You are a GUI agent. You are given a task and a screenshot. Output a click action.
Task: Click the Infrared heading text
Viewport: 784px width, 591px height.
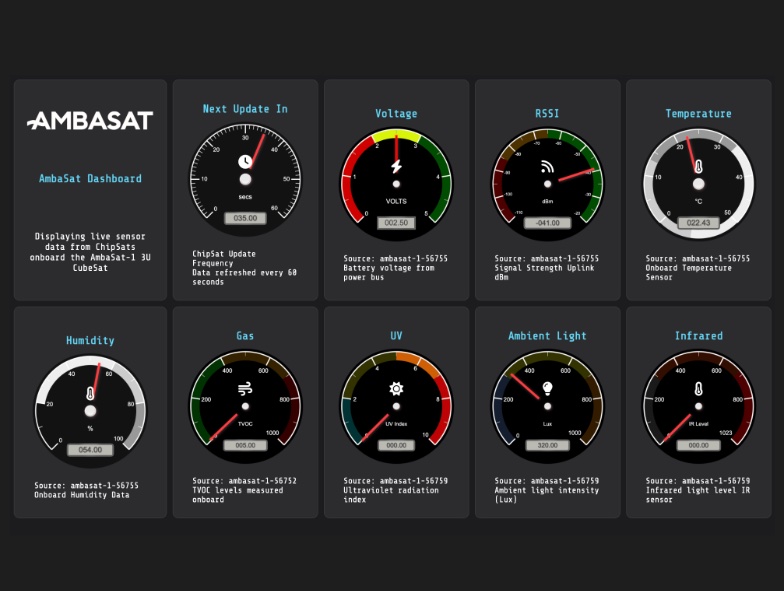[x=698, y=336]
